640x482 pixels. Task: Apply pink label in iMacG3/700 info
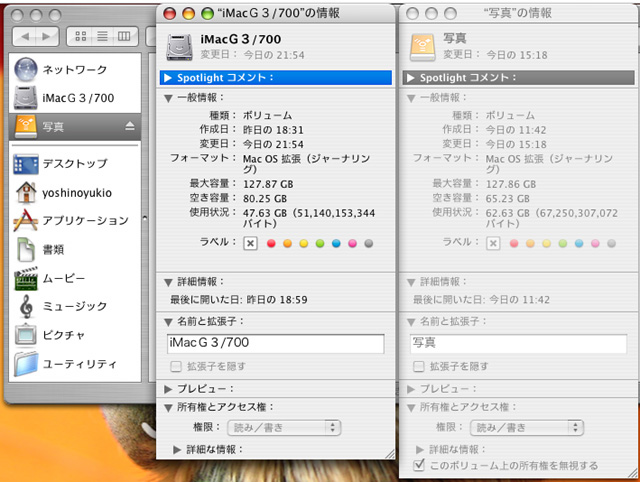click(x=353, y=244)
